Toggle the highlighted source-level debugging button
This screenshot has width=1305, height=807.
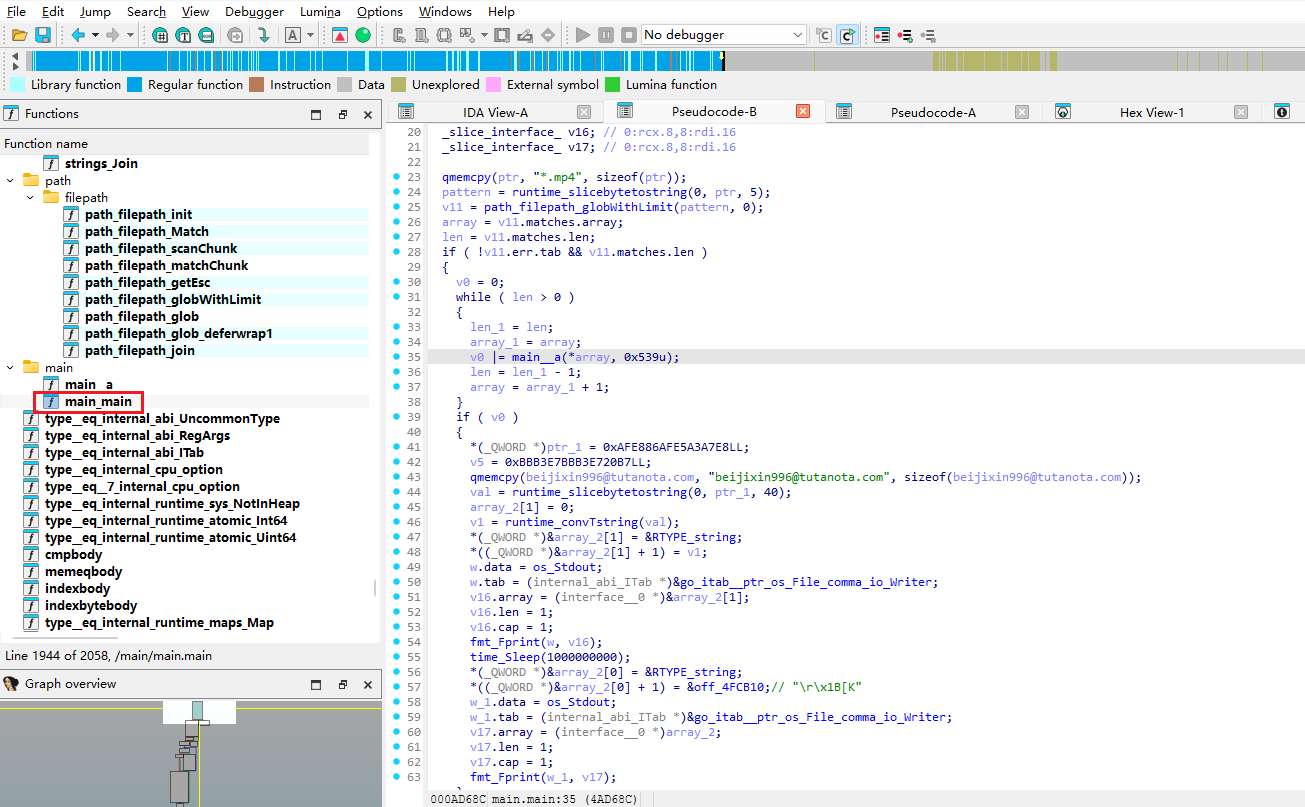coord(847,35)
